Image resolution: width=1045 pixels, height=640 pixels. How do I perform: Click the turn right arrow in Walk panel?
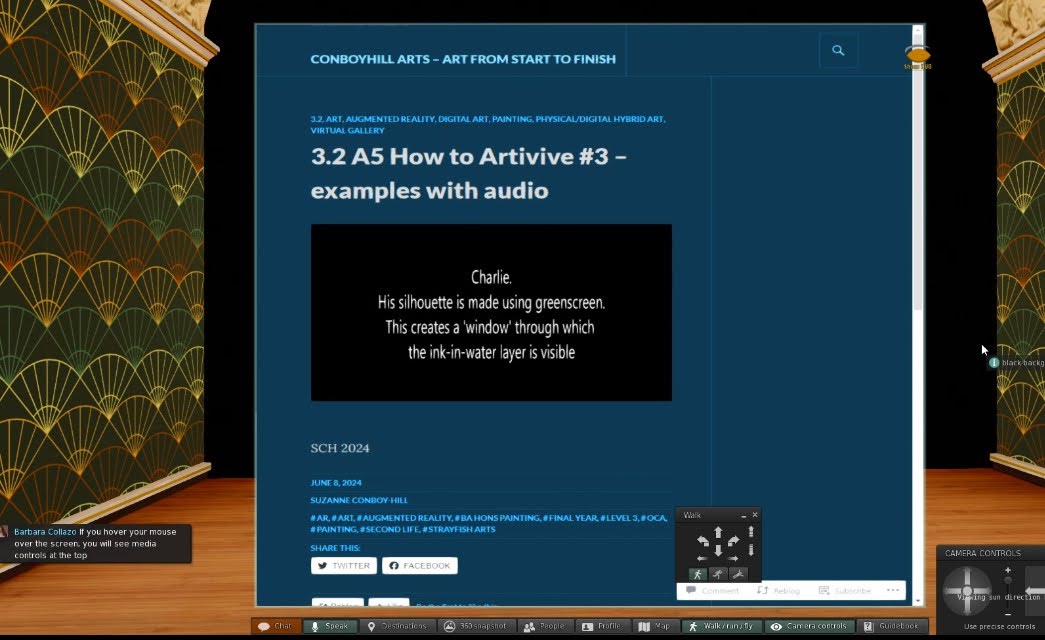734,541
